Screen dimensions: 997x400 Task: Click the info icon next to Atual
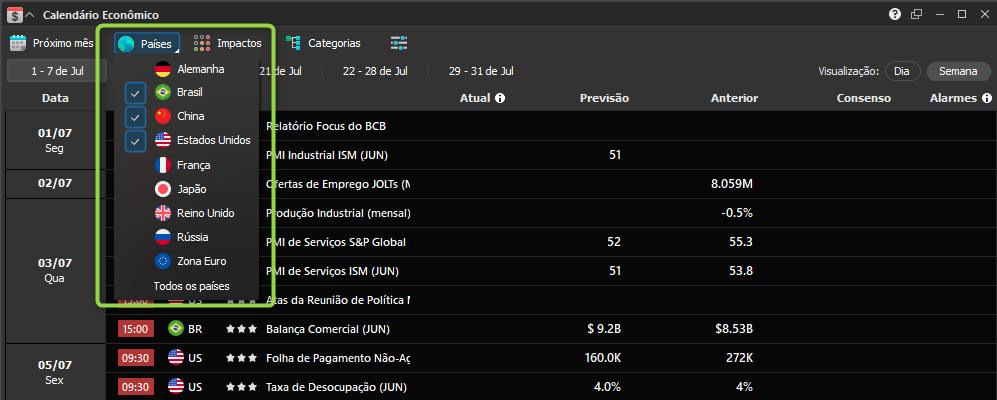(500, 99)
